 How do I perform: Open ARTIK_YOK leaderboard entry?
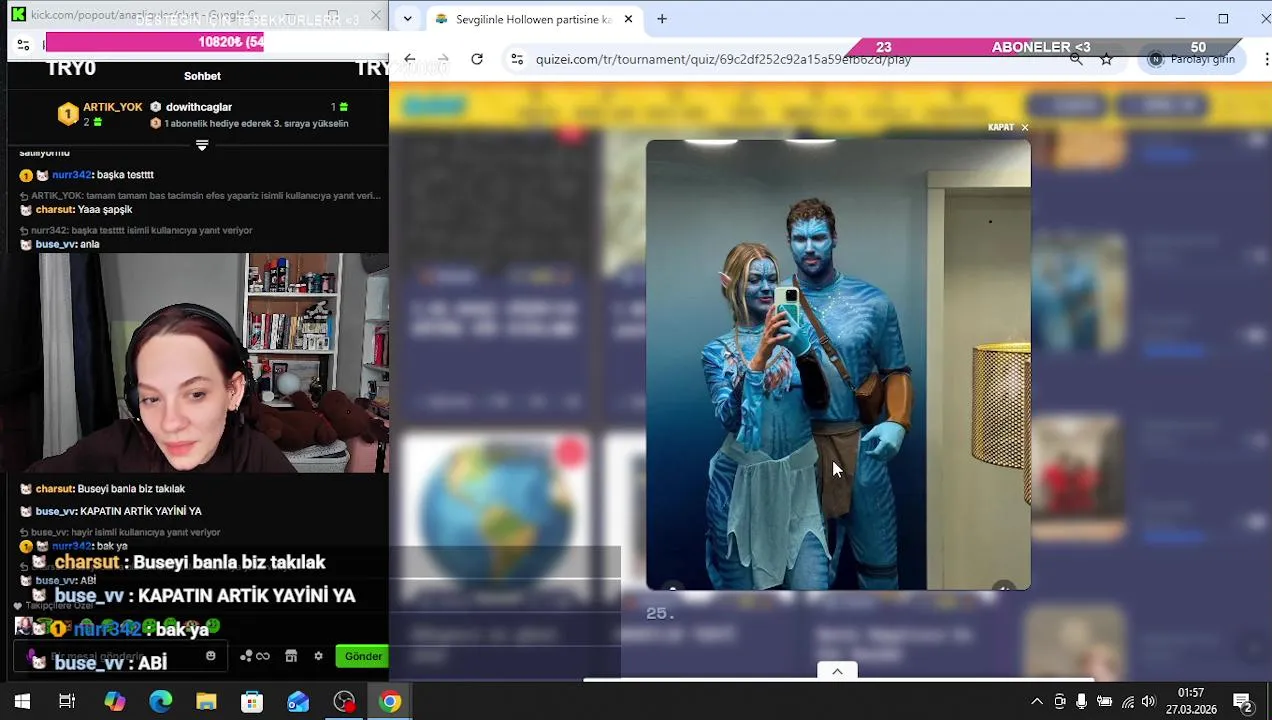[x=100, y=114]
